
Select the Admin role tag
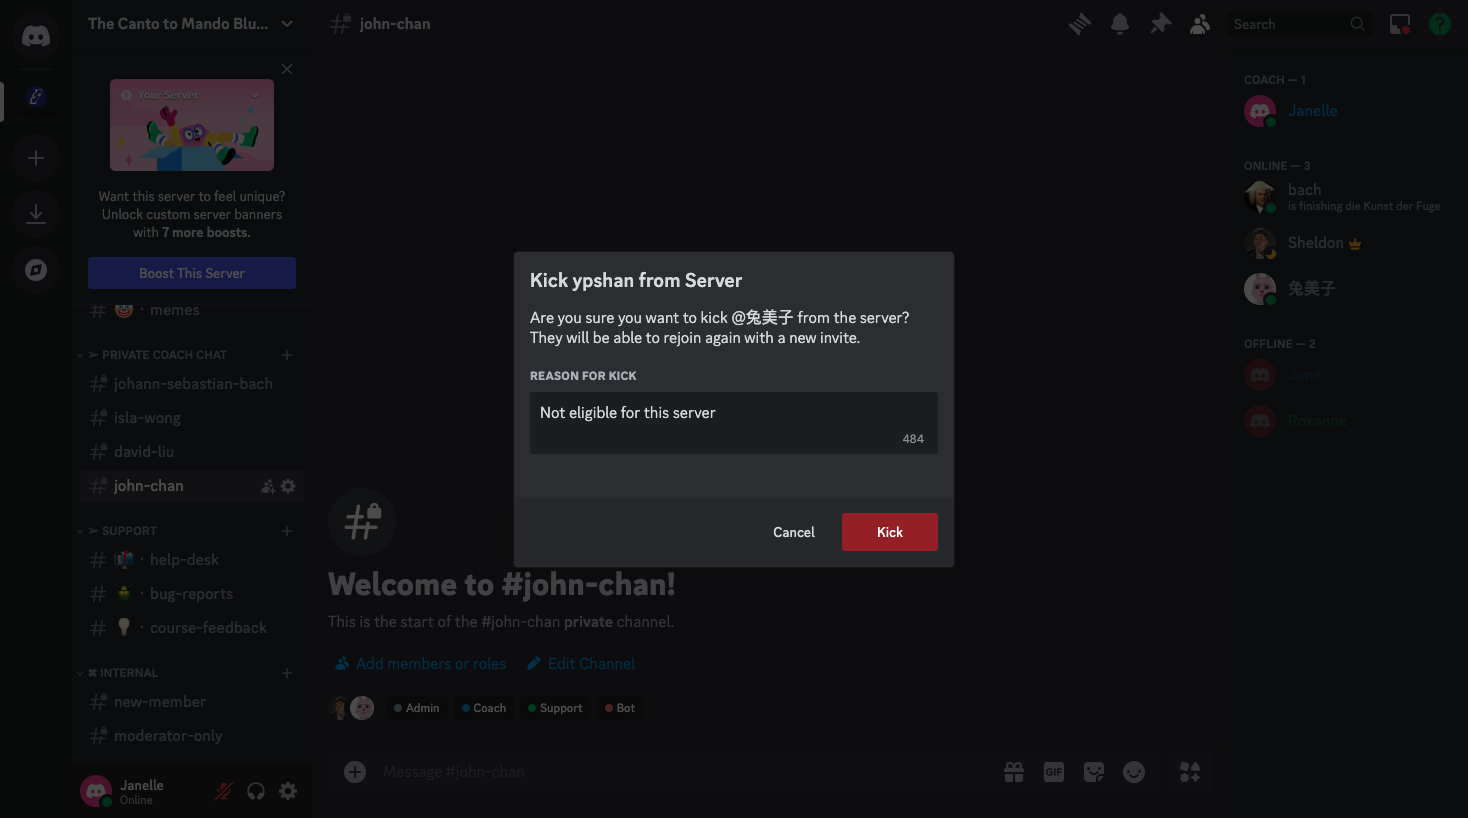click(x=417, y=708)
